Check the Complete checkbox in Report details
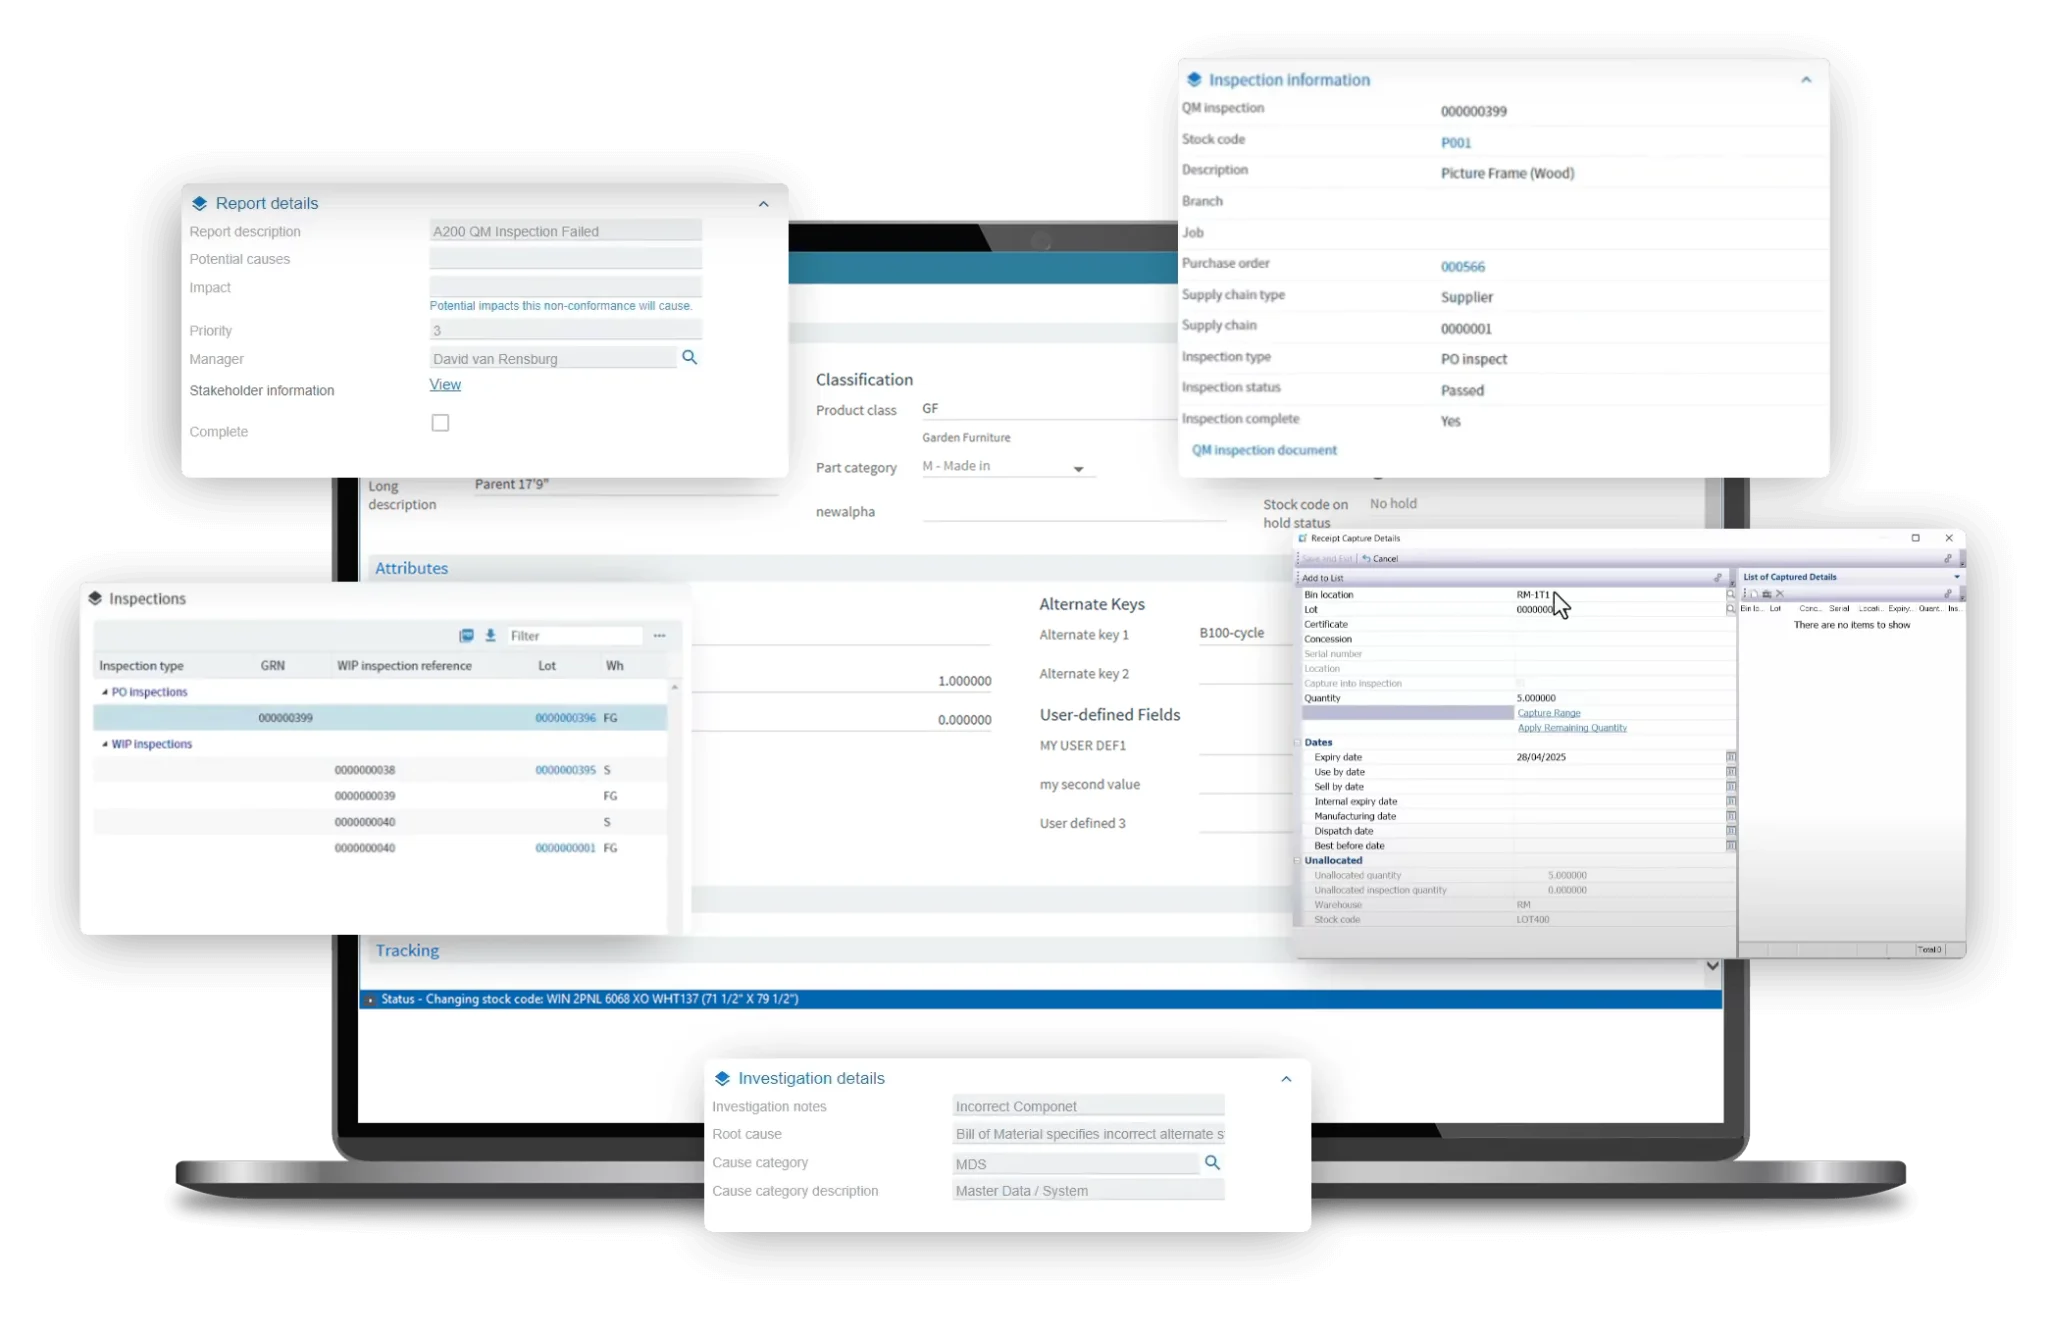 [440, 422]
